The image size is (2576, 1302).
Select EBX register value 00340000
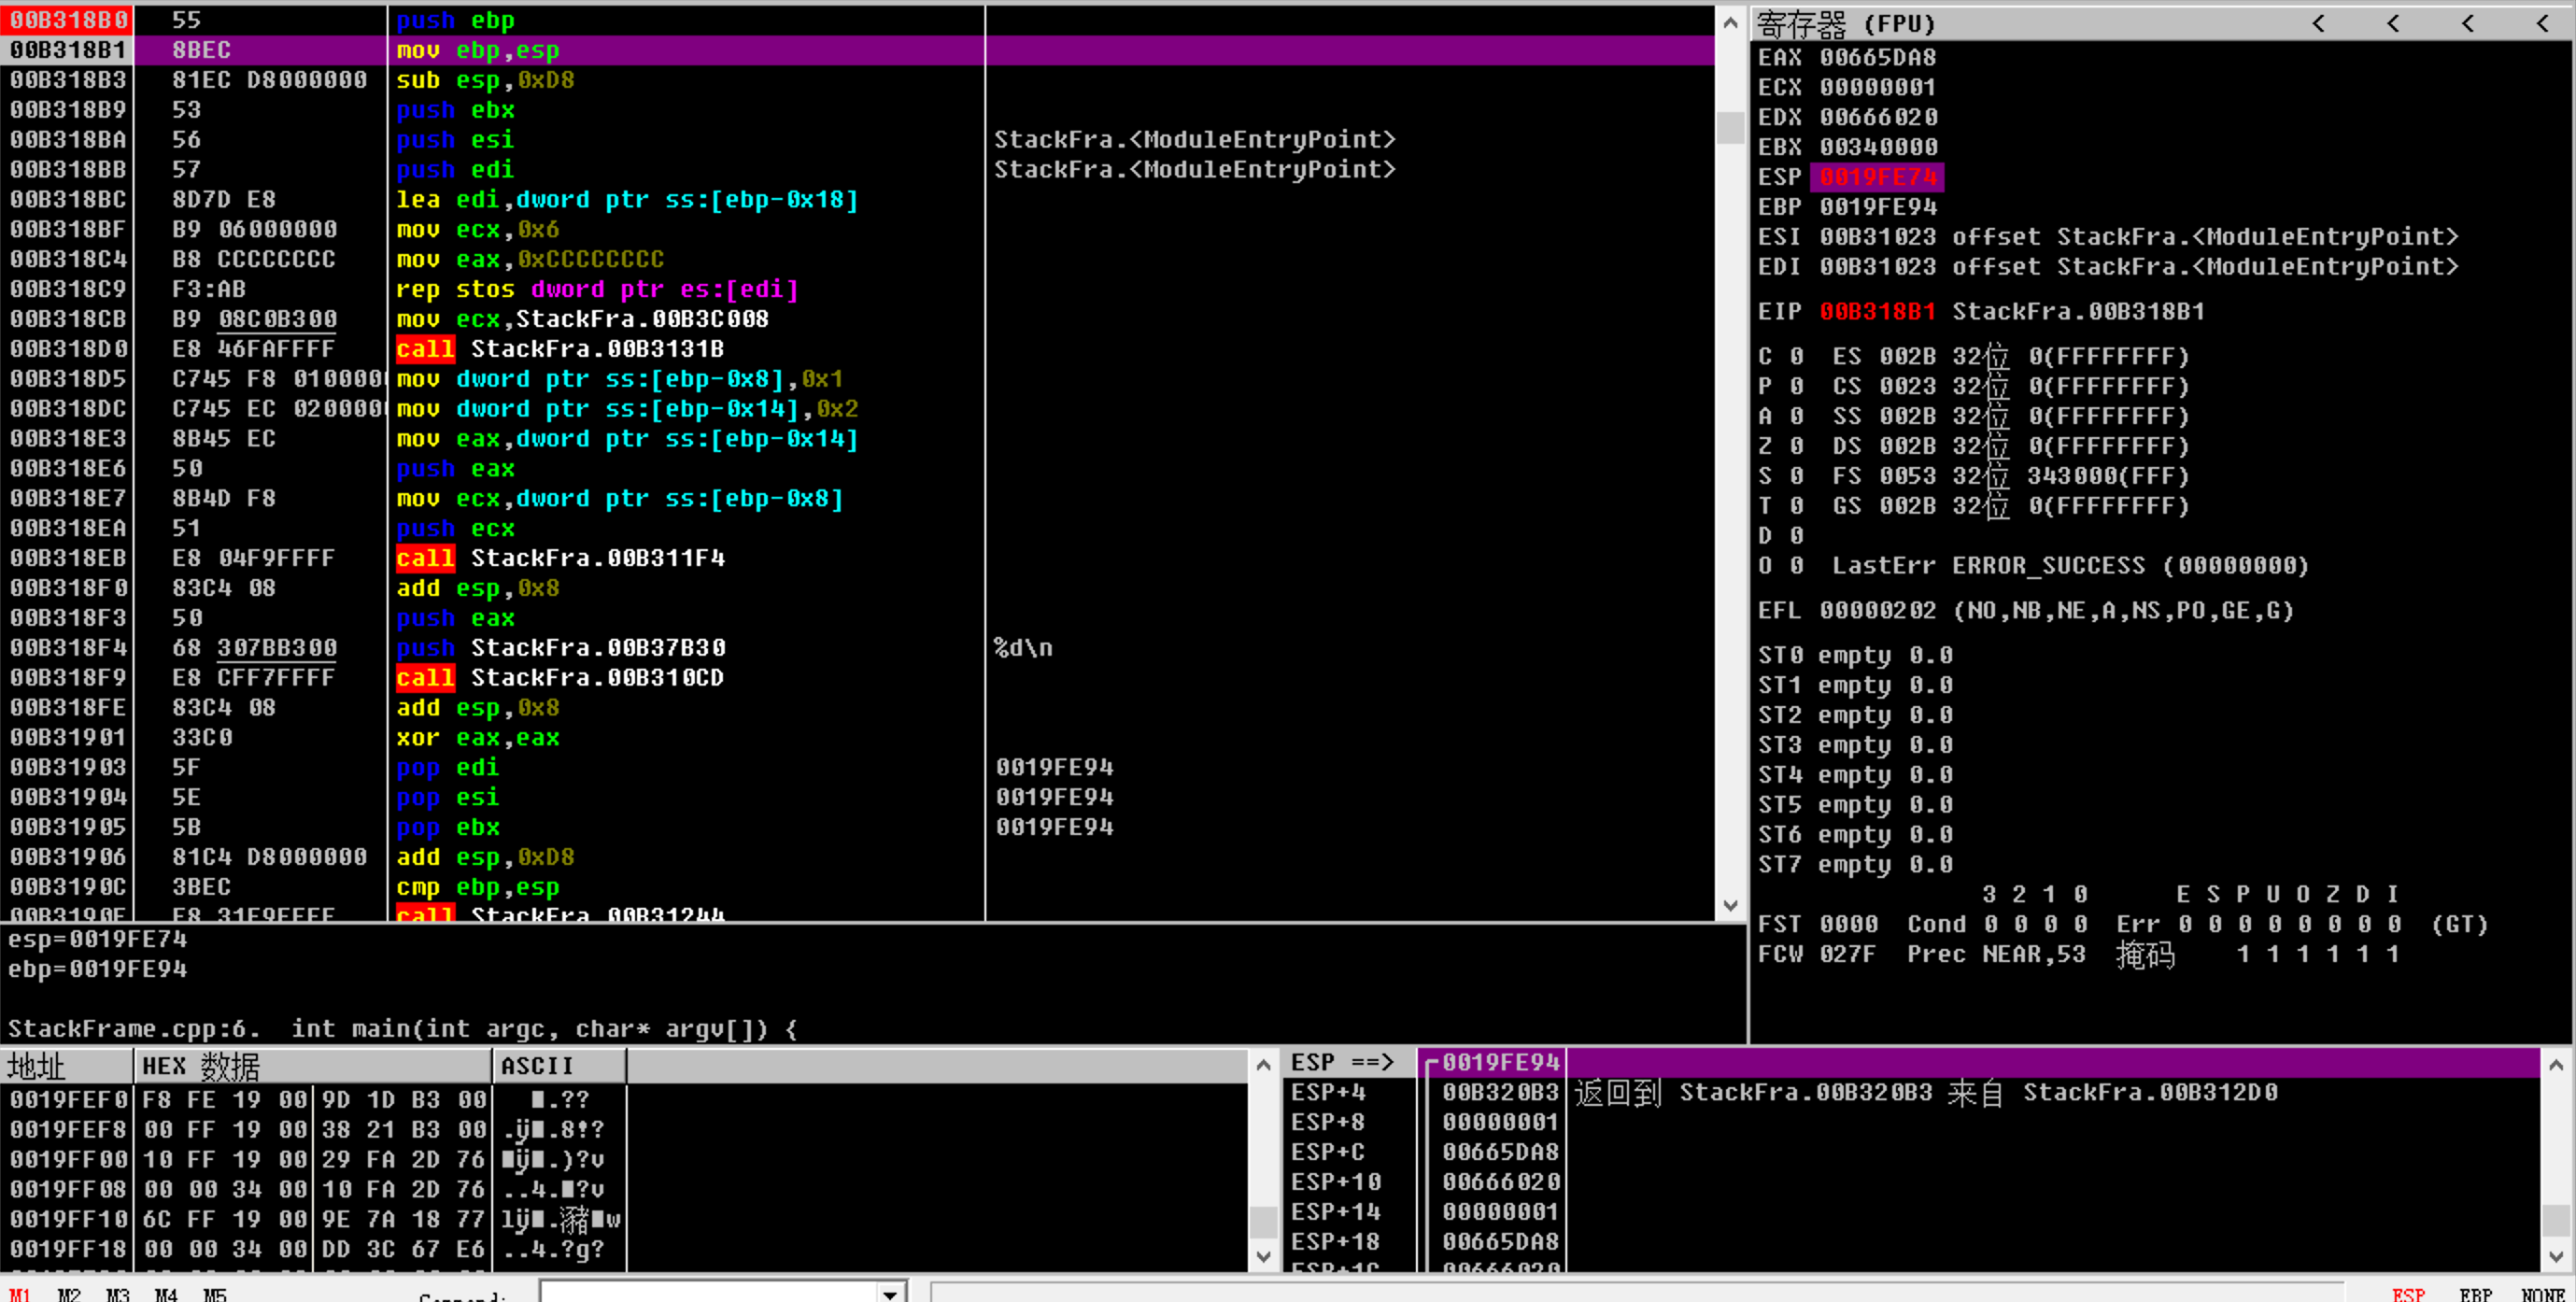[1877, 148]
